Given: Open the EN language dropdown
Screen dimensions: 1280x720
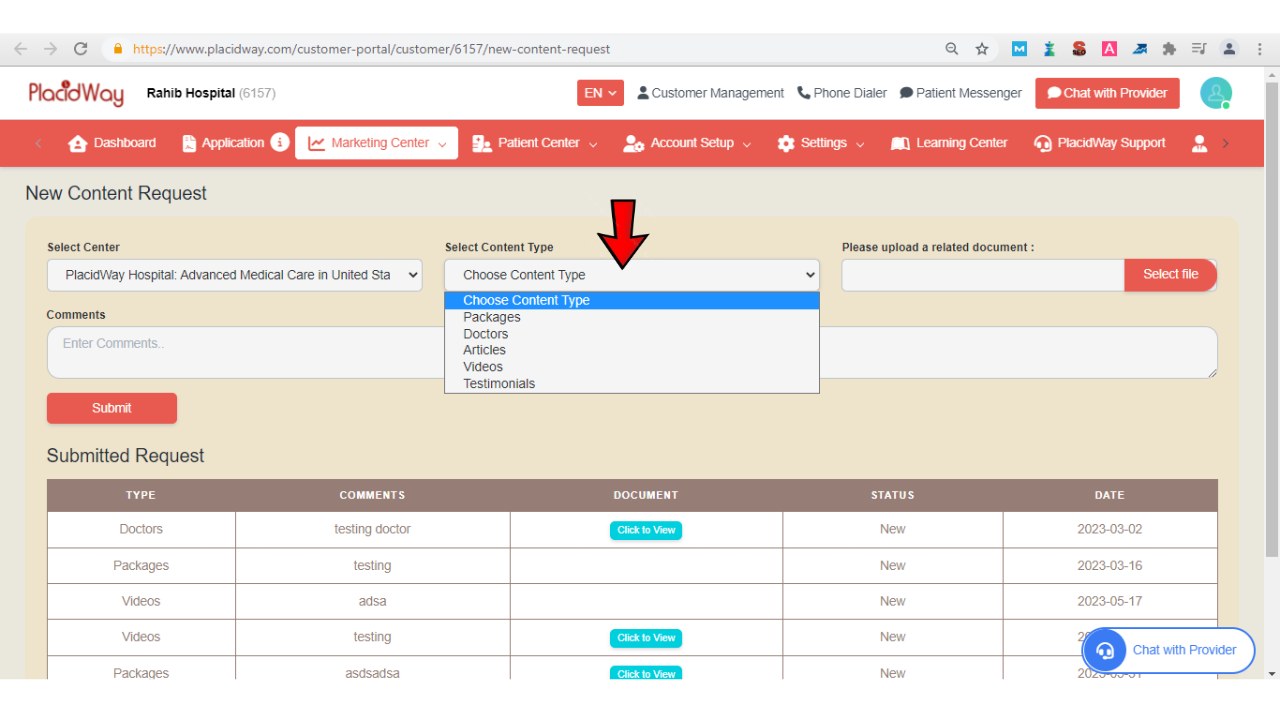Looking at the screenshot, I should coord(599,91).
